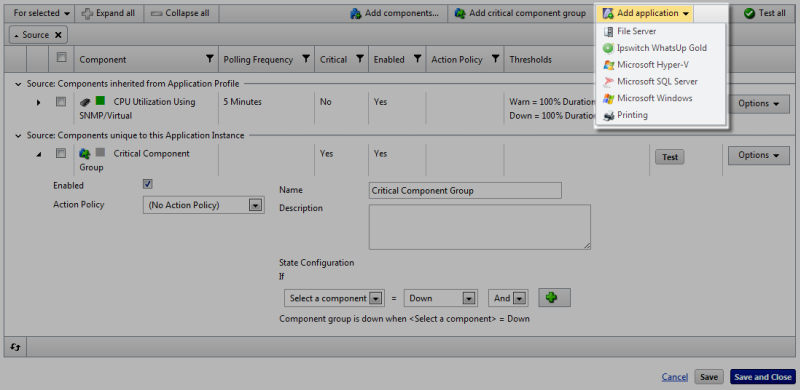
Task: Filter the Polling Frequency column
Action: [x=306, y=59]
